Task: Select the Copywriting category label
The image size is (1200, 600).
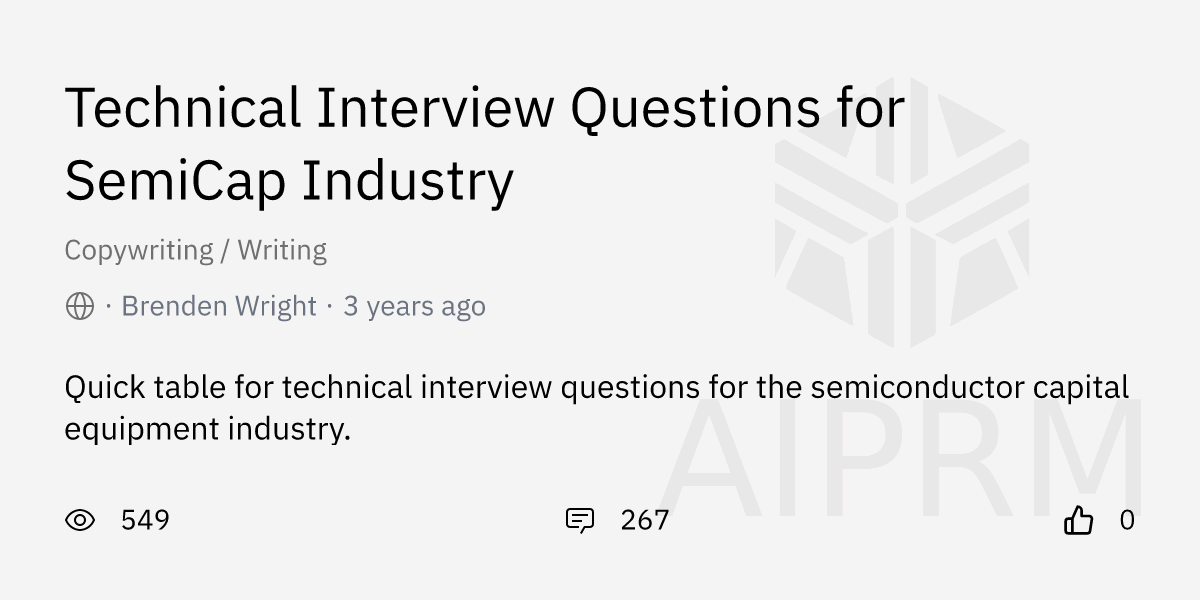Action: (139, 250)
